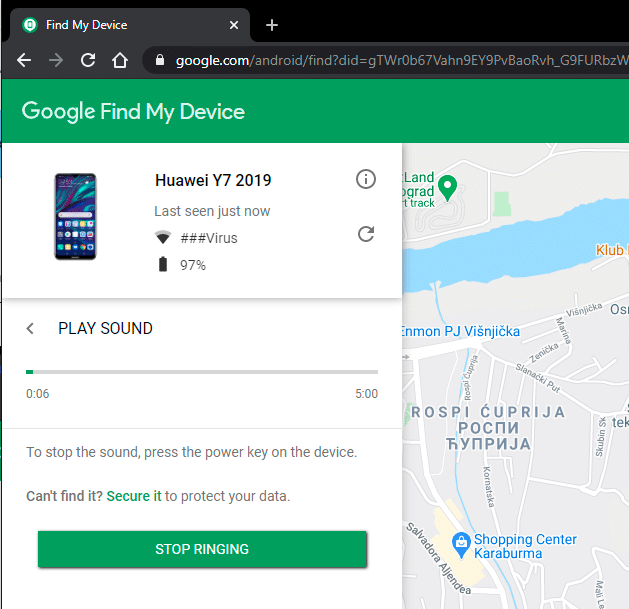Click the address bar URL
629x609 pixels.
click(x=402, y=60)
